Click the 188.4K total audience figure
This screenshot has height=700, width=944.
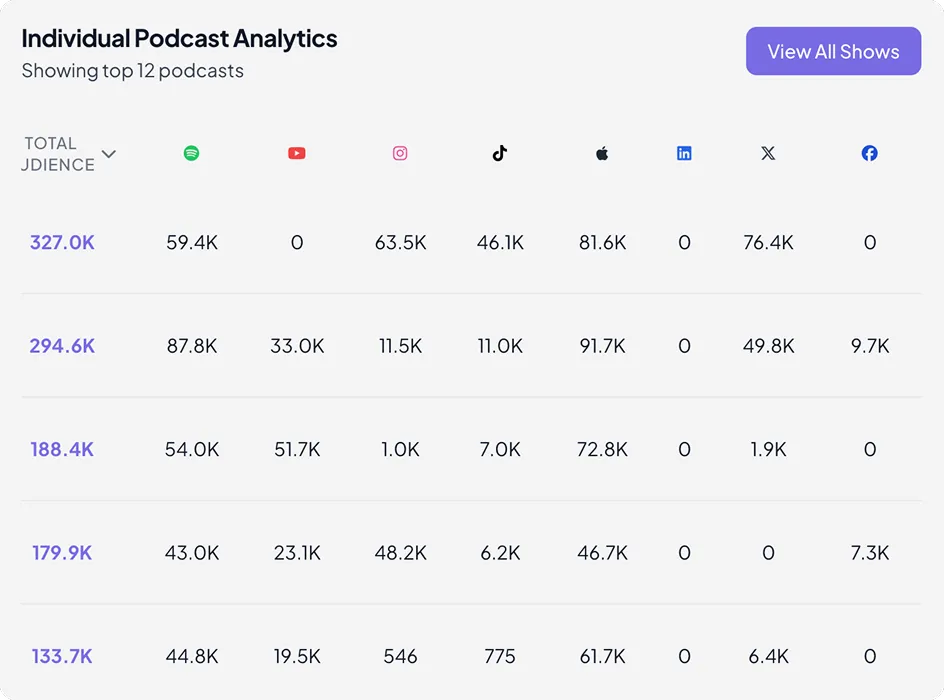62,449
